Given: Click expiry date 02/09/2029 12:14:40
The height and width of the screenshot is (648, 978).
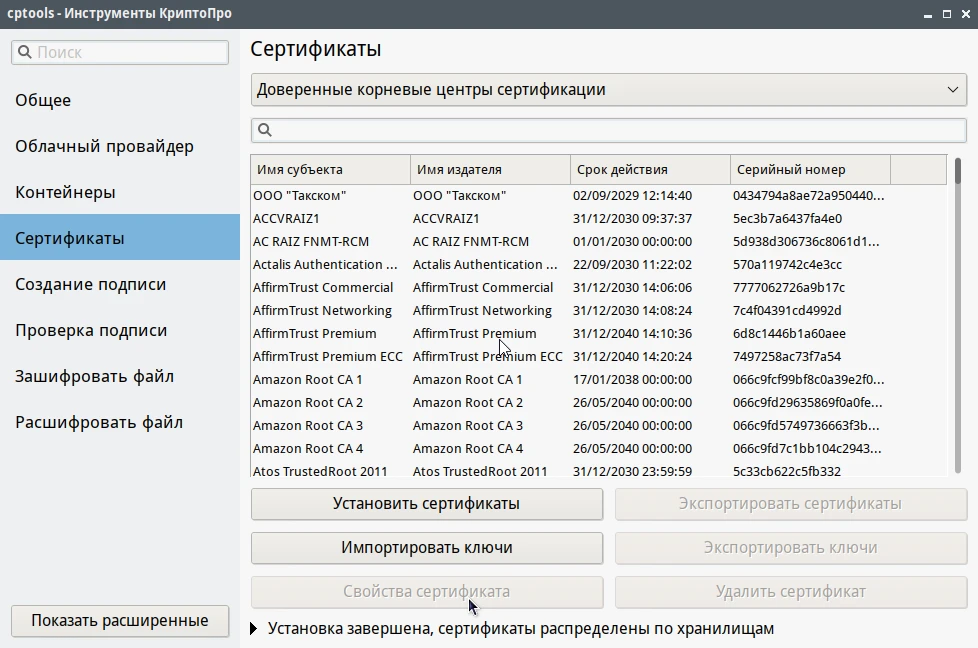Looking at the screenshot, I should [x=632, y=196].
